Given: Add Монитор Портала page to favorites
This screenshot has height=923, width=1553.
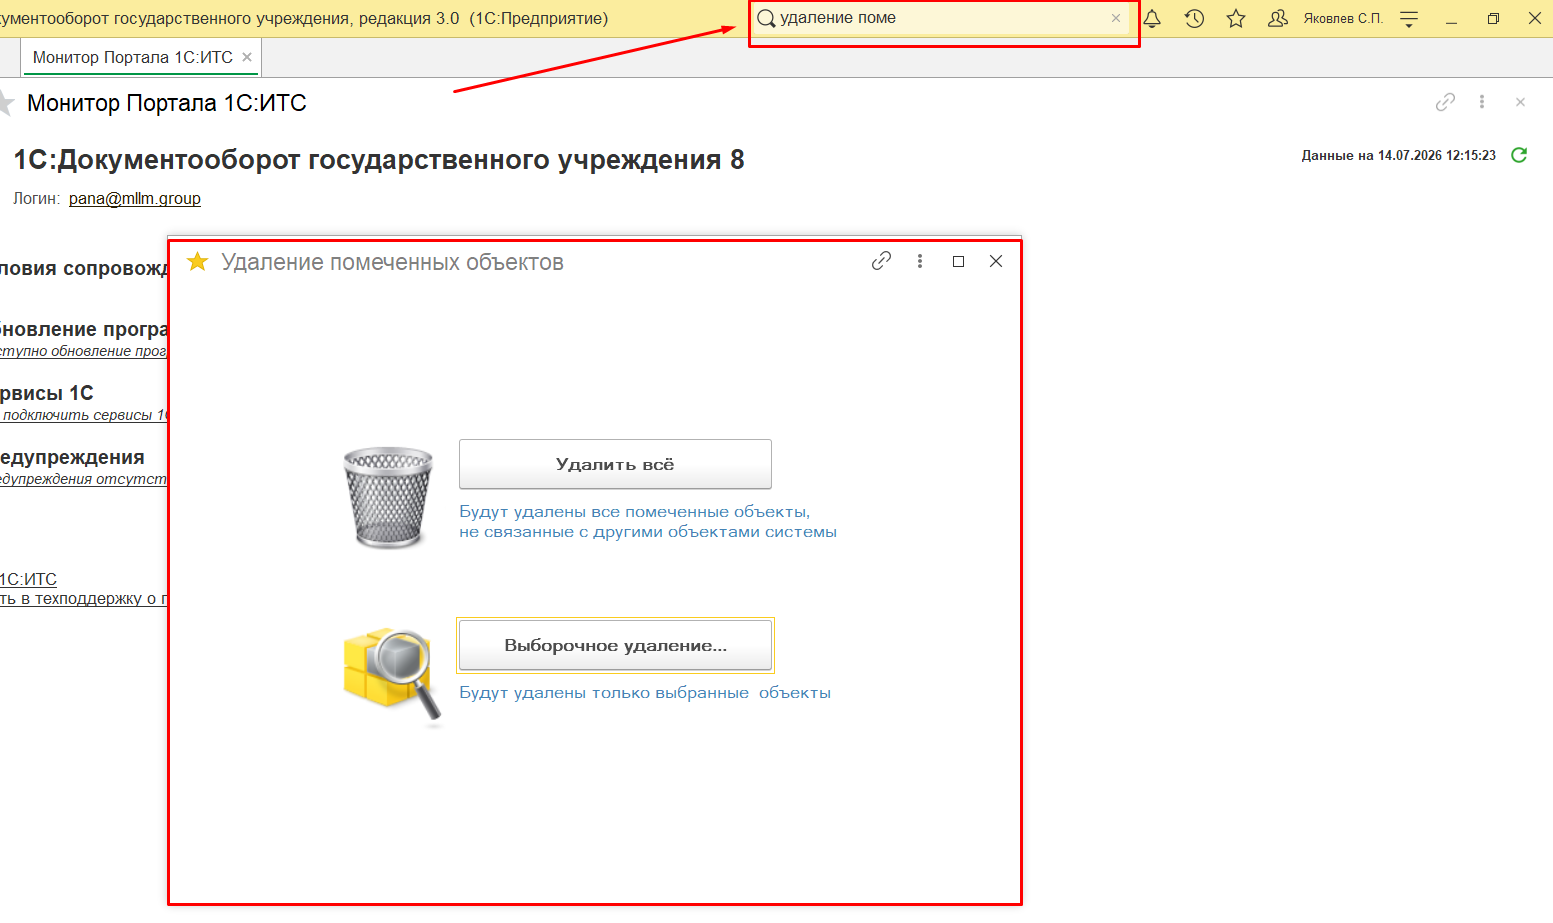Looking at the screenshot, I should coord(6,103).
